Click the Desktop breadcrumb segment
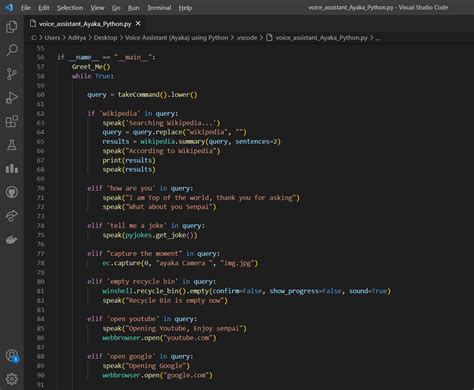 (x=105, y=38)
